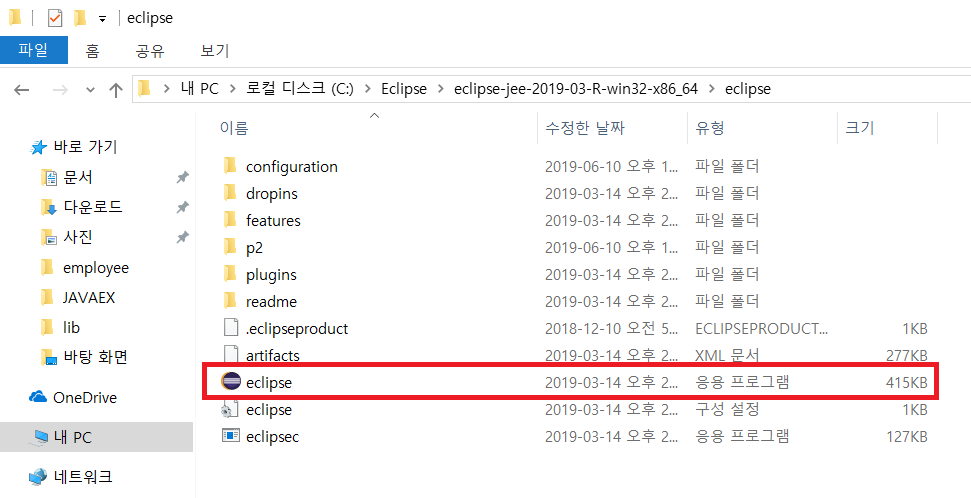Switch to the 공유 ribbon tab
Image resolution: width=971 pixels, height=498 pixels.
click(150, 51)
